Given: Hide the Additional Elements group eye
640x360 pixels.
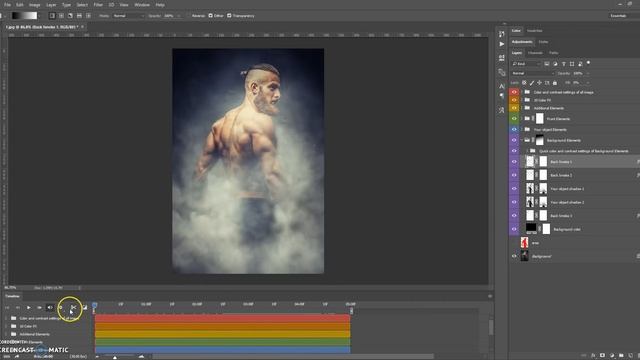Looking at the screenshot, I should click(x=514, y=108).
